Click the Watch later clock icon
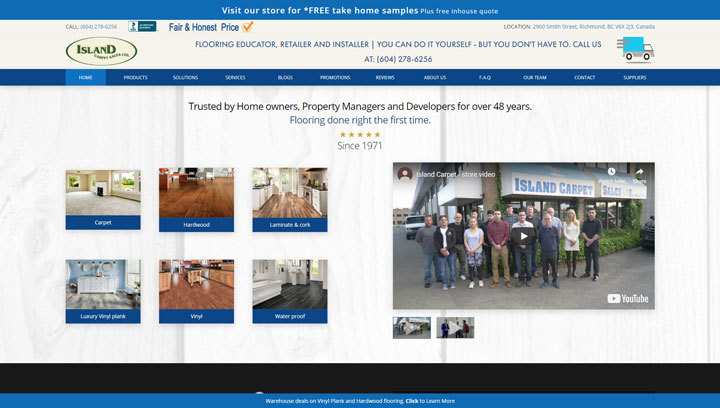This screenshot has width=720, height=408. click(611, 172)
